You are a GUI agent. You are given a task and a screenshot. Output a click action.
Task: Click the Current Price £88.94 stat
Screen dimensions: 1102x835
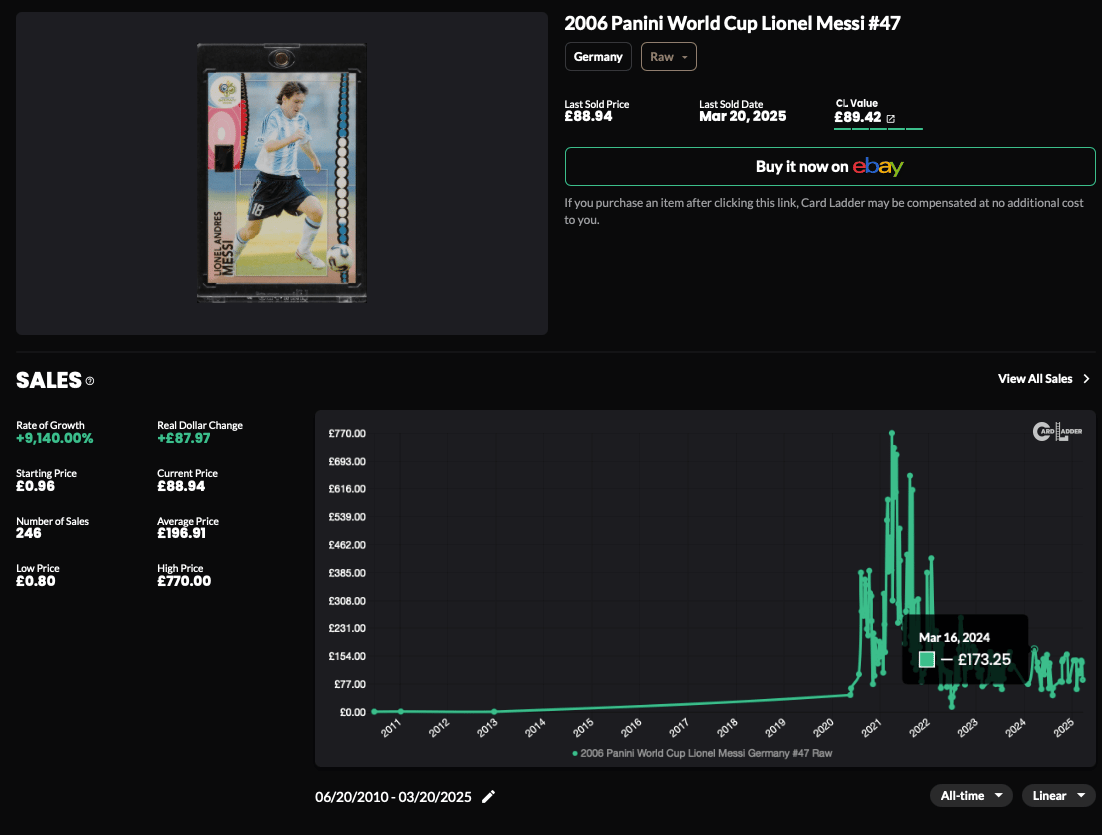coord(181,486)
